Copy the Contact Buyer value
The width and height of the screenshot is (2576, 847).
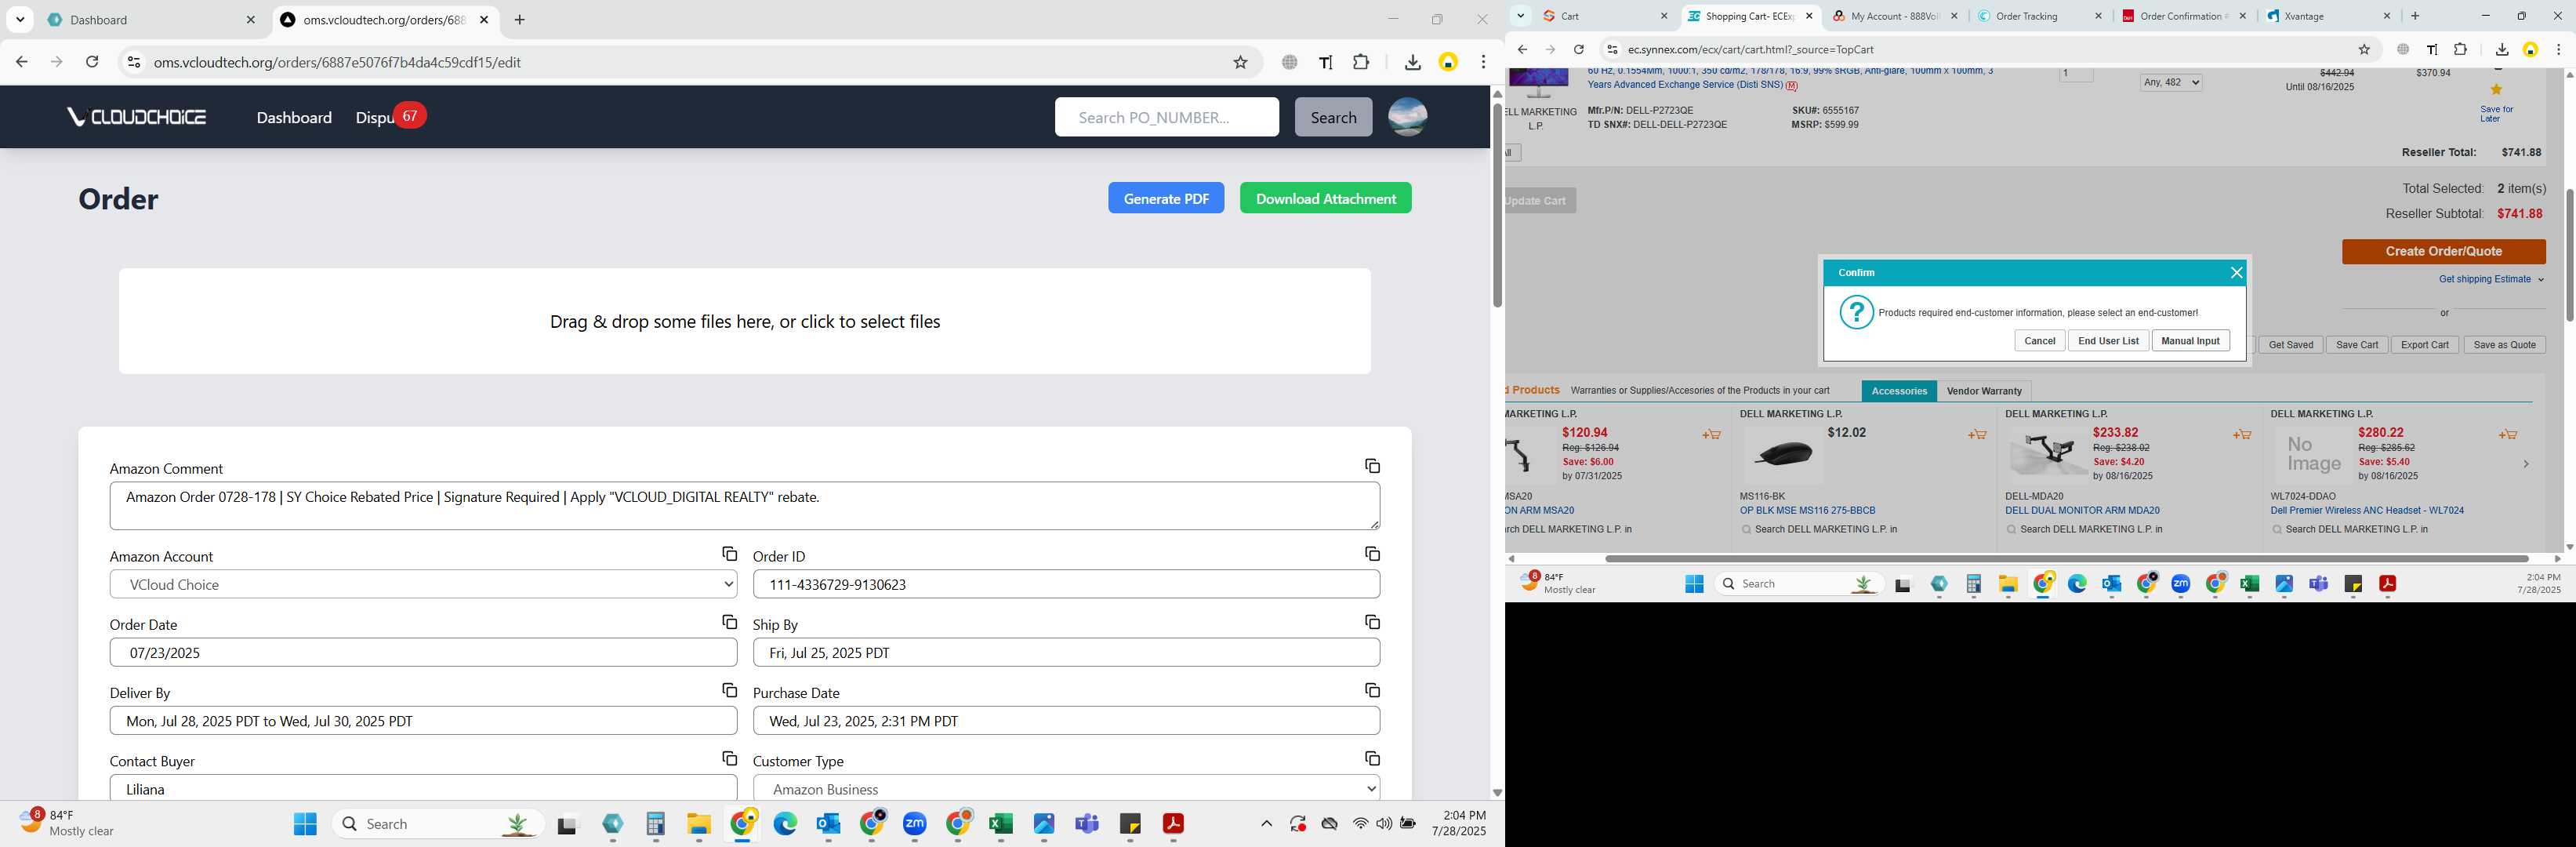click(x=729, y=759)
